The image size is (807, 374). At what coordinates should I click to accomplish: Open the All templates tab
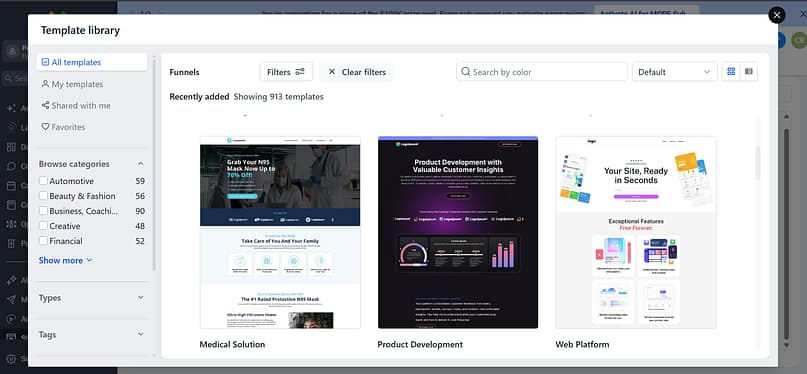coord(92,62)
